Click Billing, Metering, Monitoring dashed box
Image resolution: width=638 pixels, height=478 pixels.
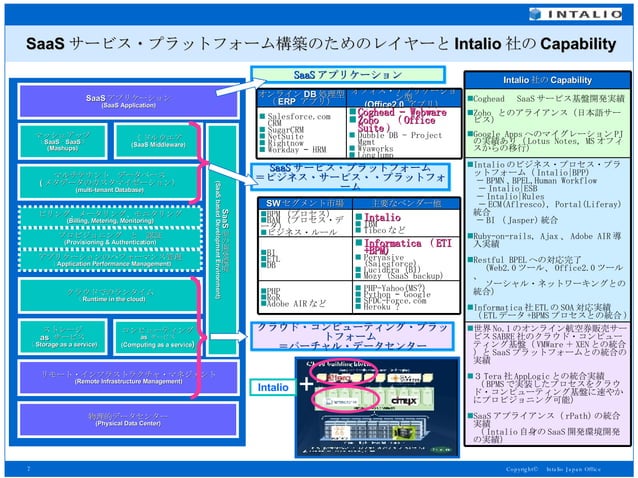pos(110,217)
